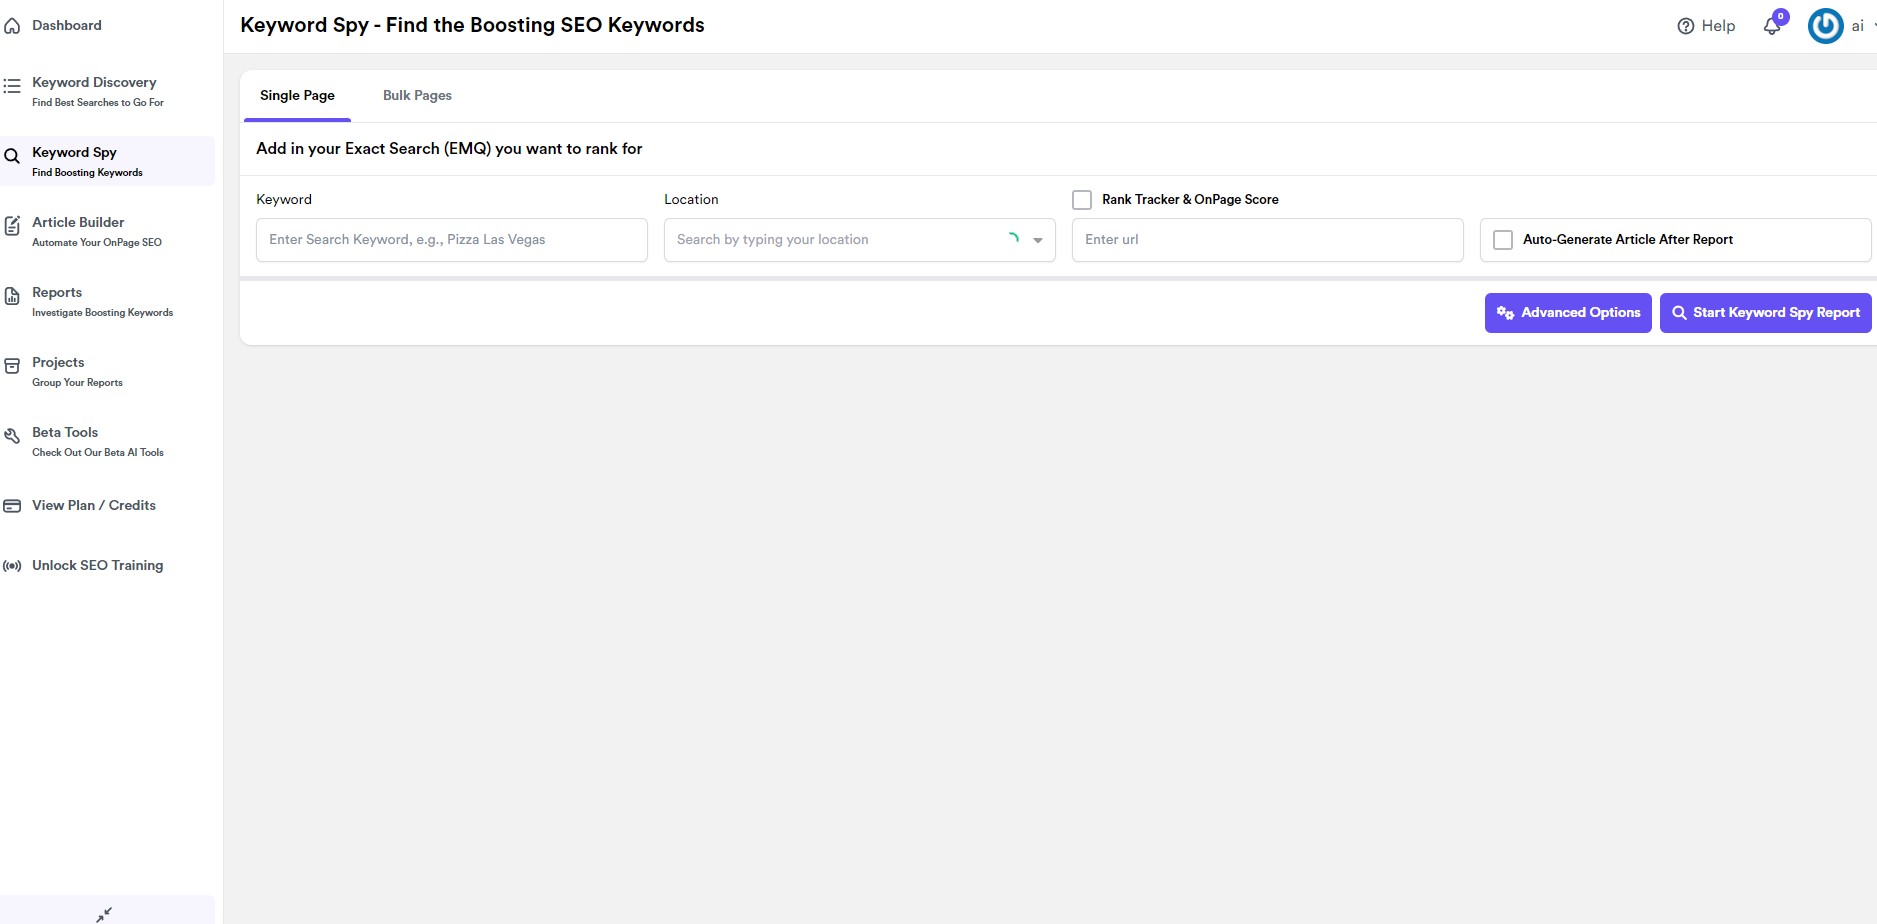Image resolution: width=1877 pixels, height=924 pixels.
Task: Open the Help link
Action: click(1706, 26)
